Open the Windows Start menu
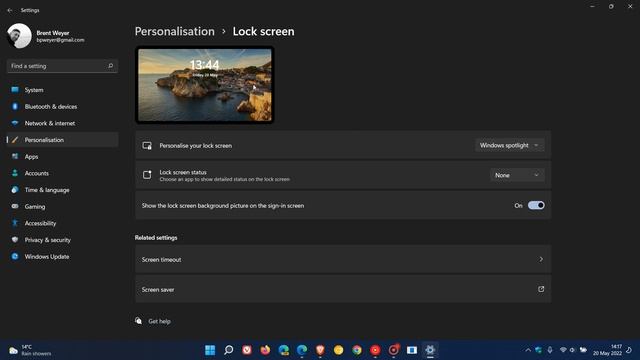 (210, 350)
